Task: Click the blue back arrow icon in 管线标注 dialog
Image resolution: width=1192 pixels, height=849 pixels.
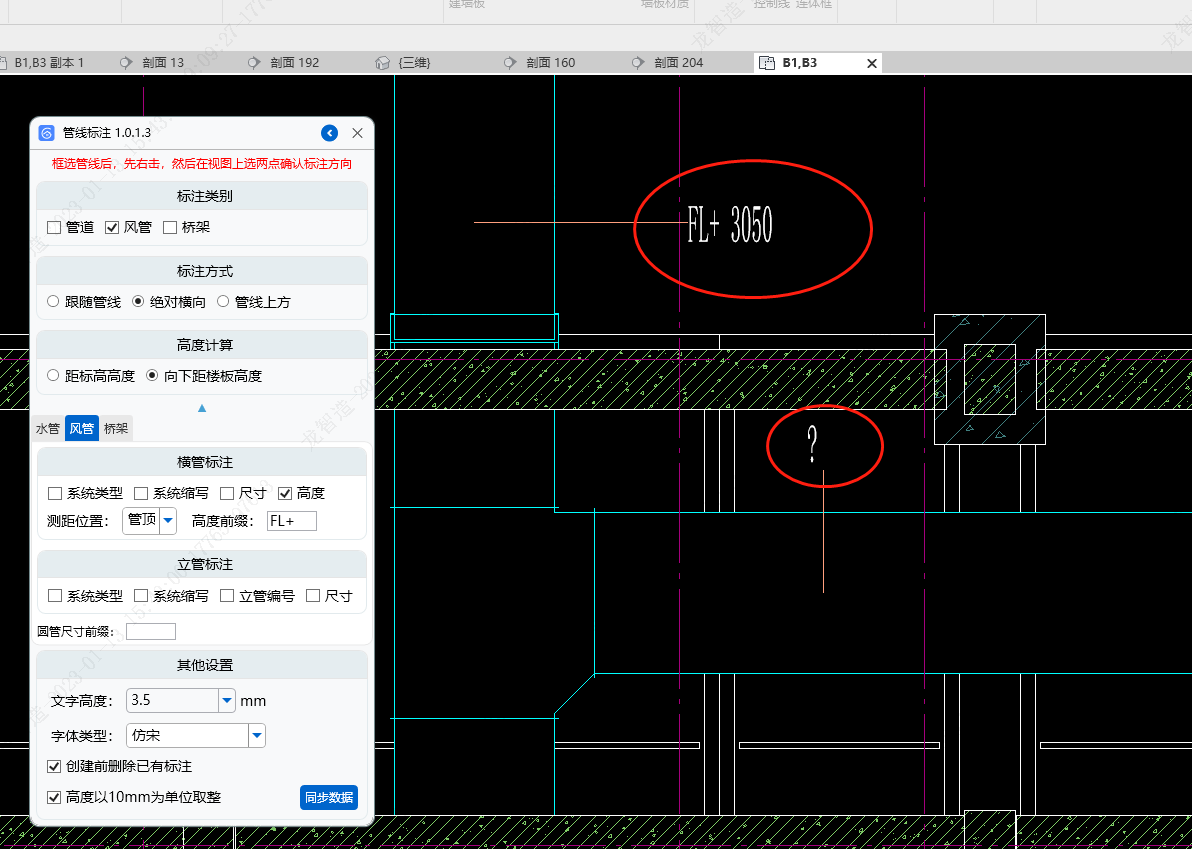Action: pyautogui.click(x=329, y=133)
